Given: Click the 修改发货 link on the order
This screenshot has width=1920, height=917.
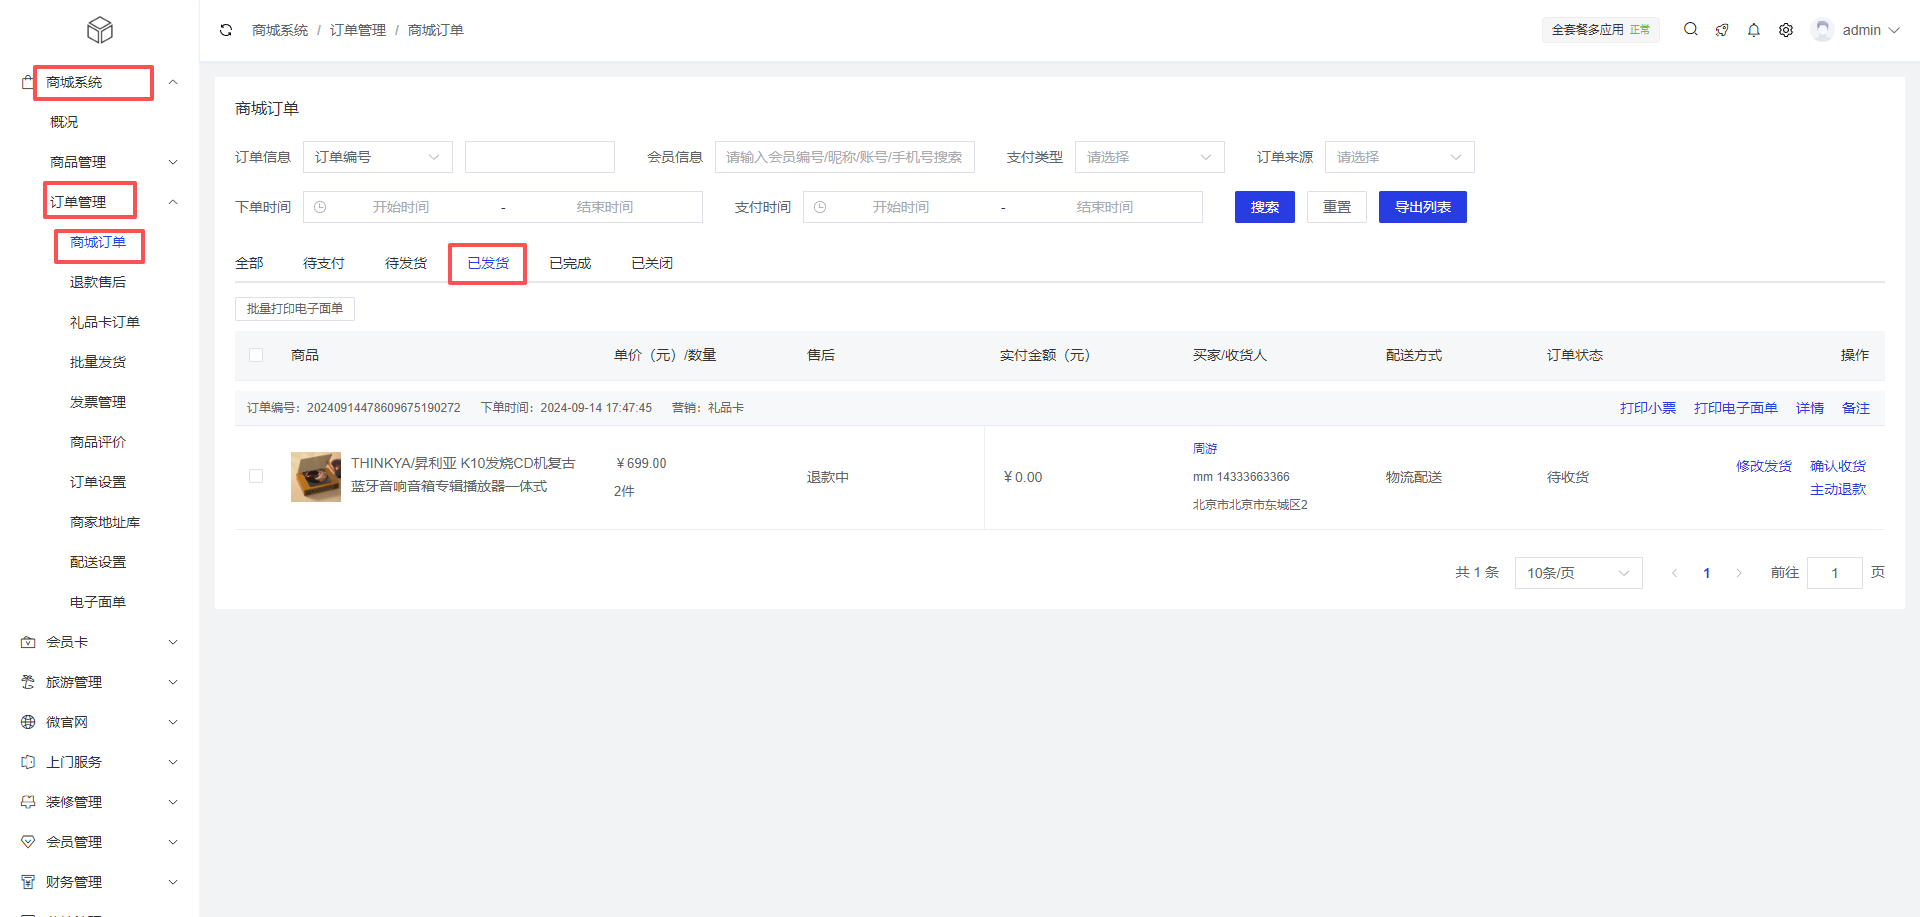Looking at the screenshot, I should point(1764,465).
